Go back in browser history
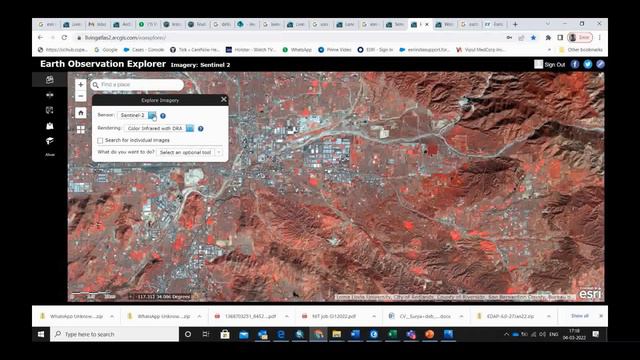Screen dimensions: 640x360 40,38
